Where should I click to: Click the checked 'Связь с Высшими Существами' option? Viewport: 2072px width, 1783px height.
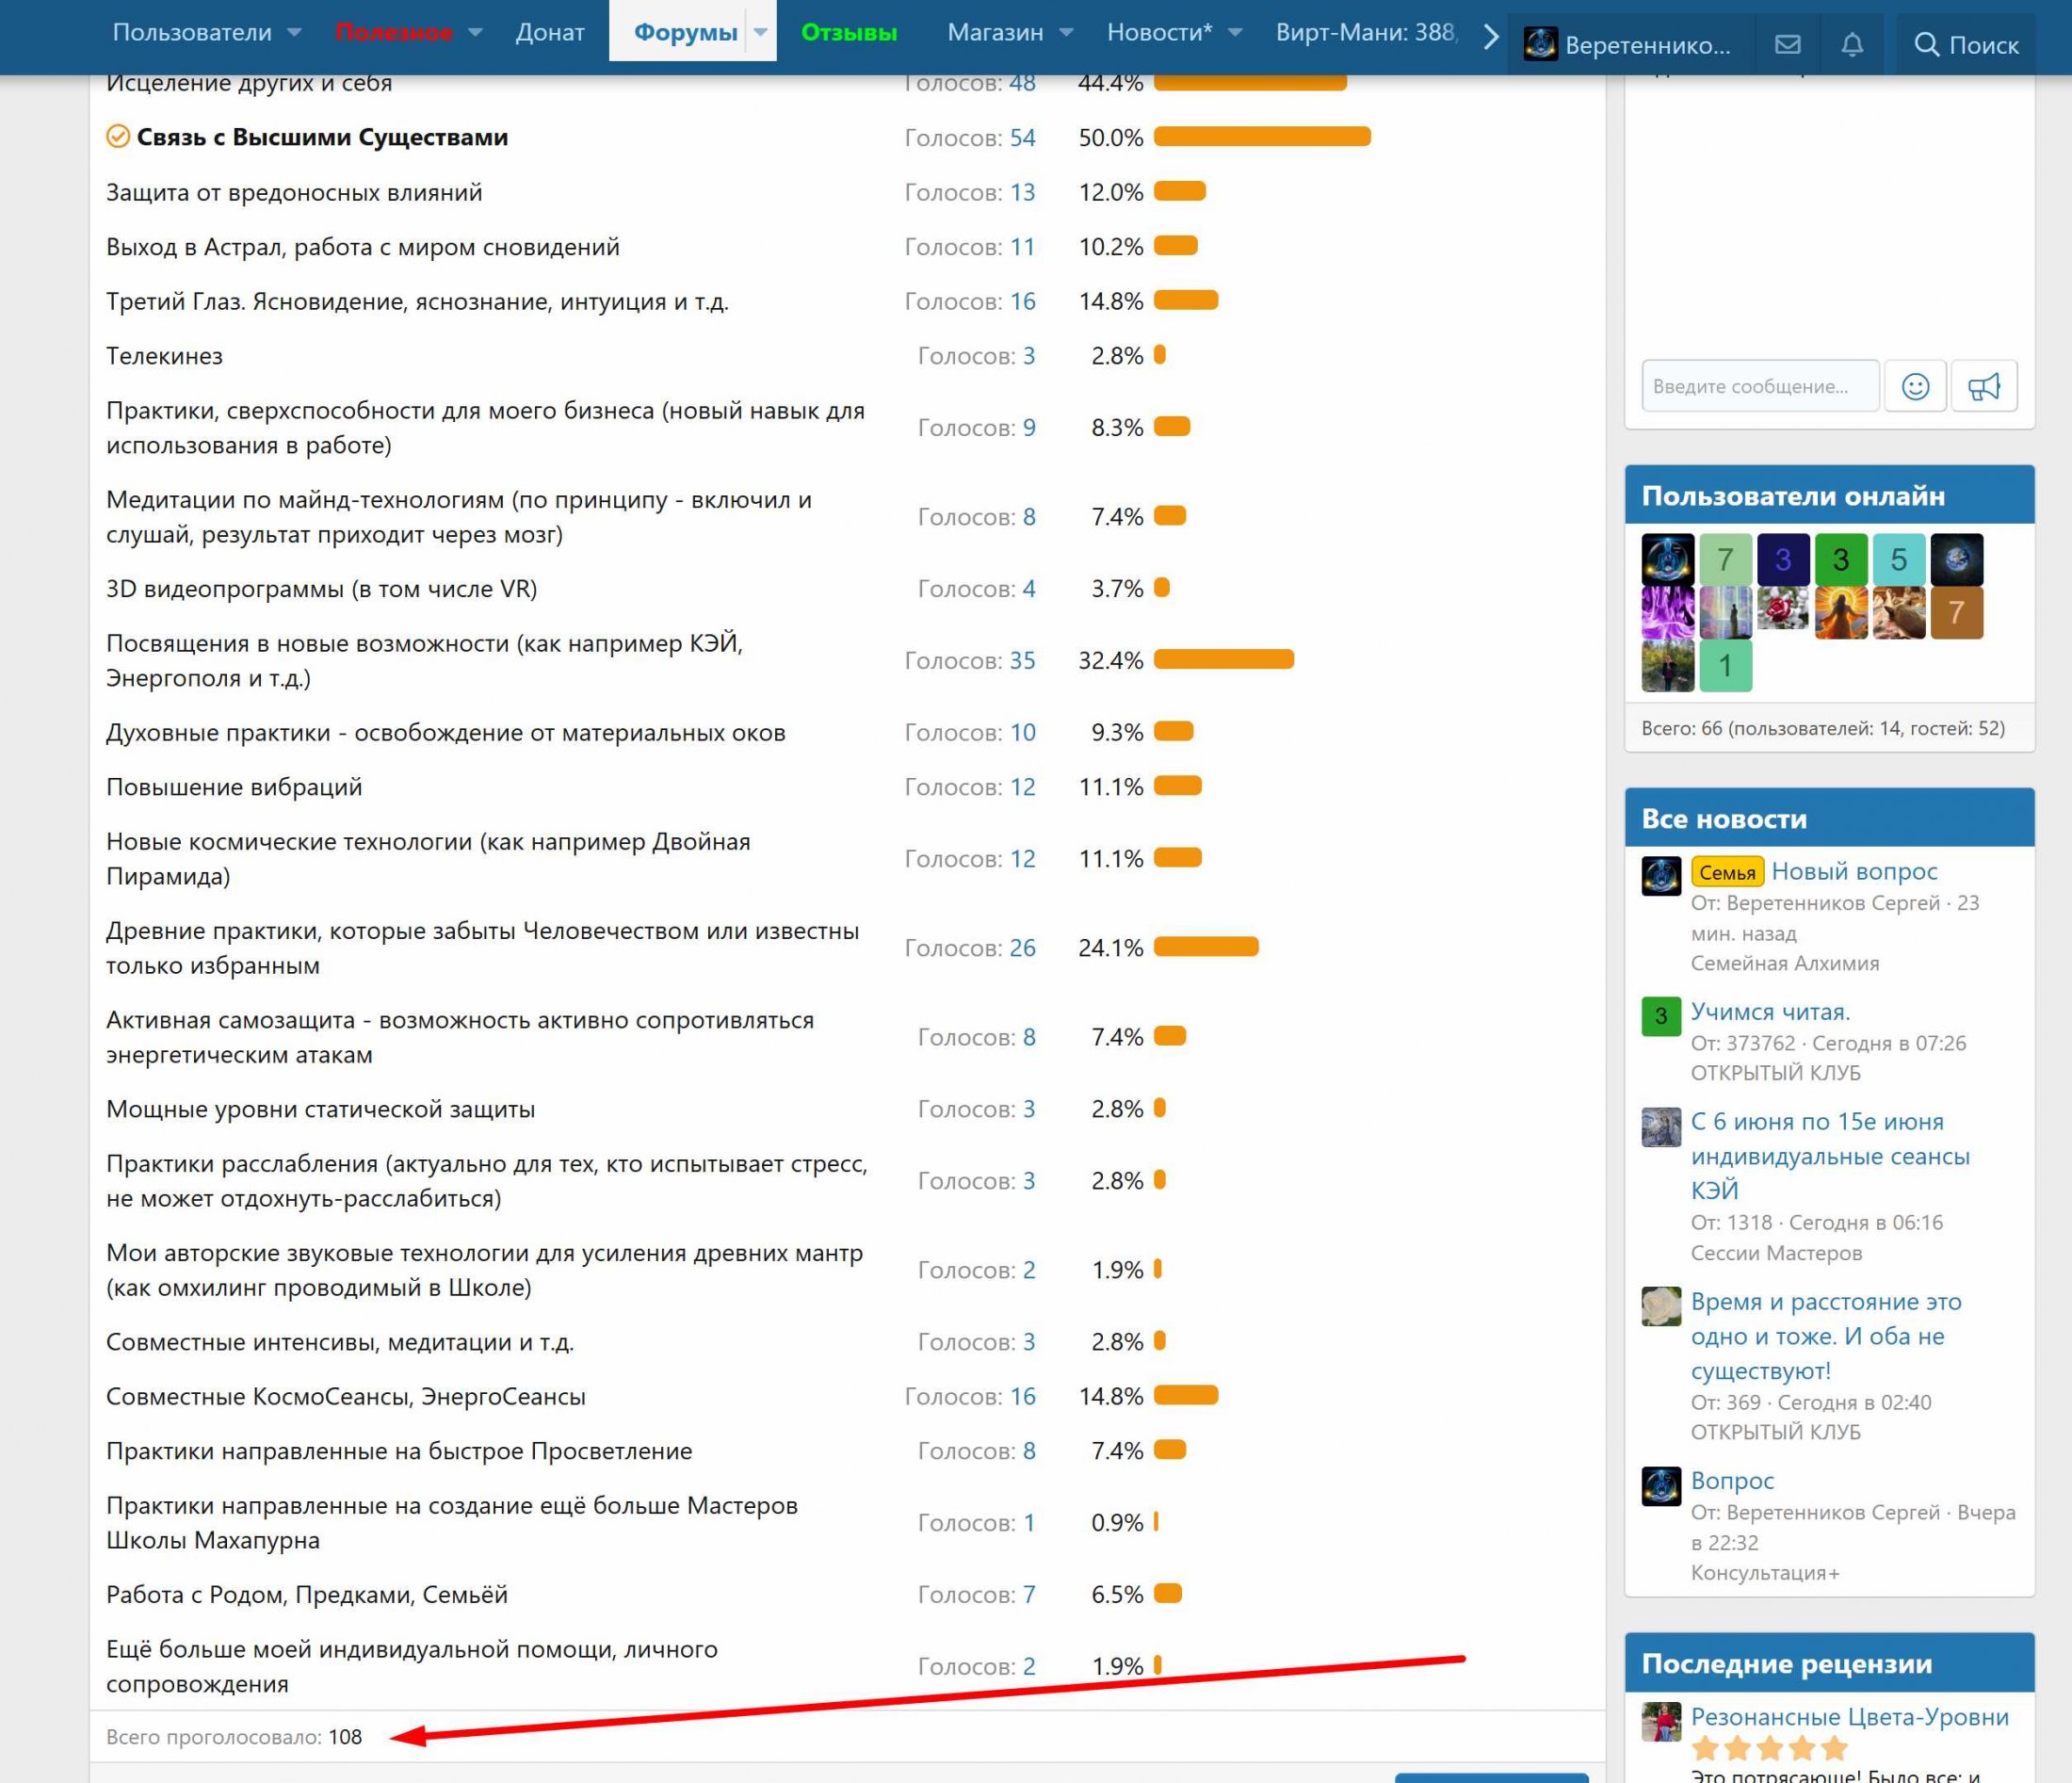click(321, 137)
